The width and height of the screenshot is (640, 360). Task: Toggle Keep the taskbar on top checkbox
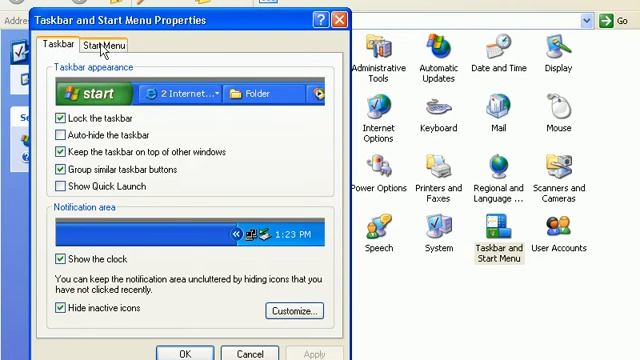pos(60,152)
